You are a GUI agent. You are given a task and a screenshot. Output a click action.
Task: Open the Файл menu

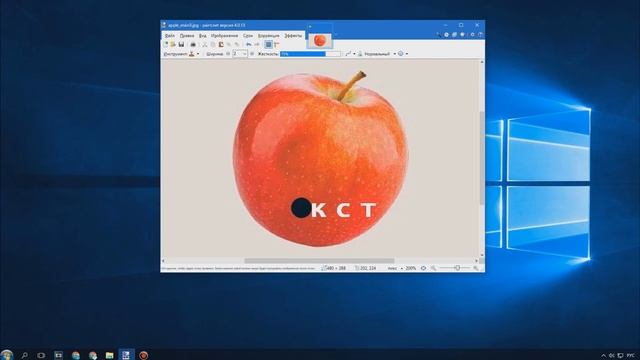coord(170,36)
